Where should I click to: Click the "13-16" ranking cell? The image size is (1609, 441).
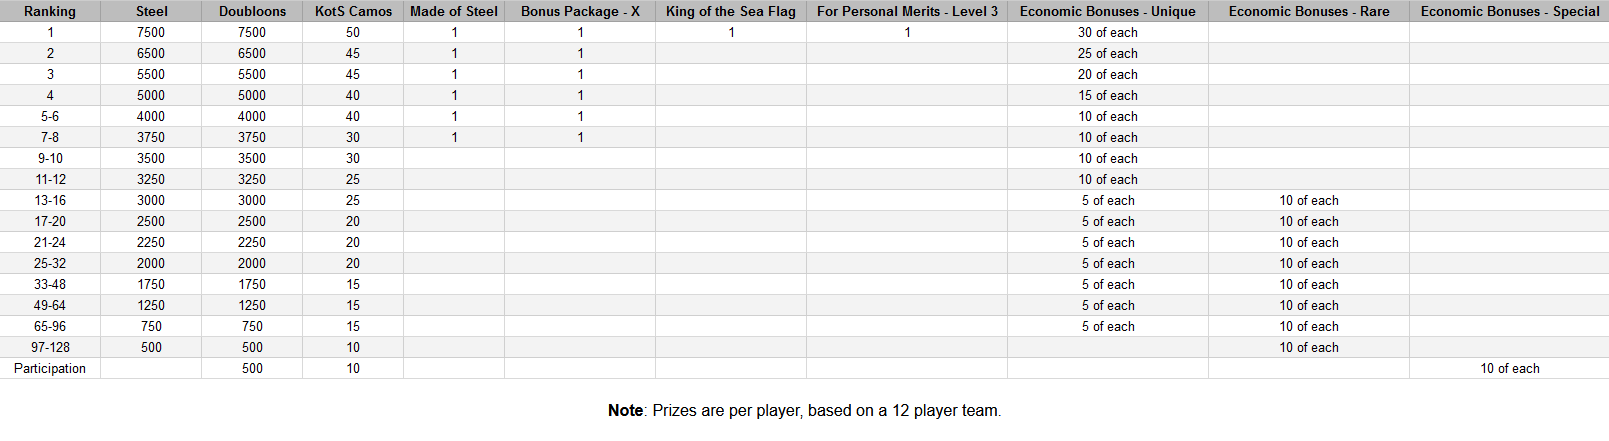pos(50,200)
